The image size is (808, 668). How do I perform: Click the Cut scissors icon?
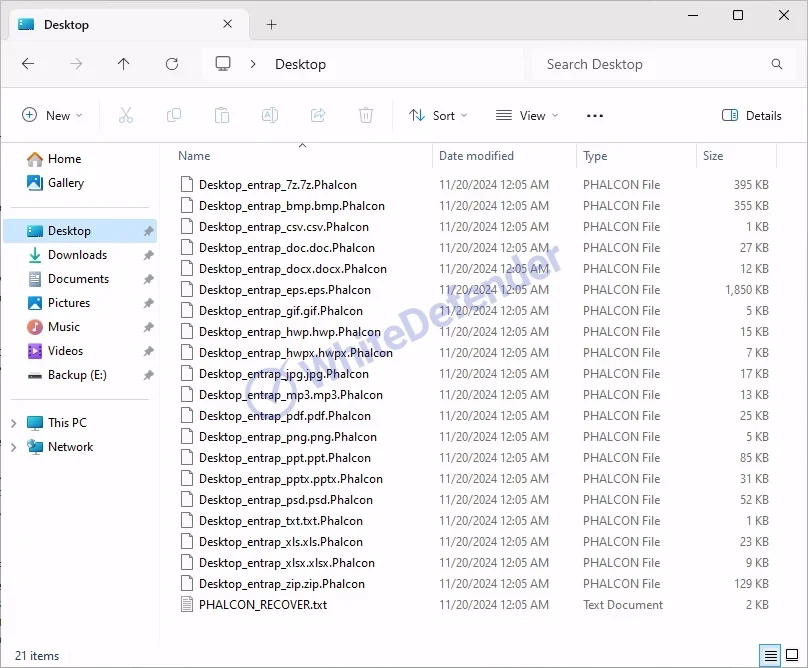(126, 115)
